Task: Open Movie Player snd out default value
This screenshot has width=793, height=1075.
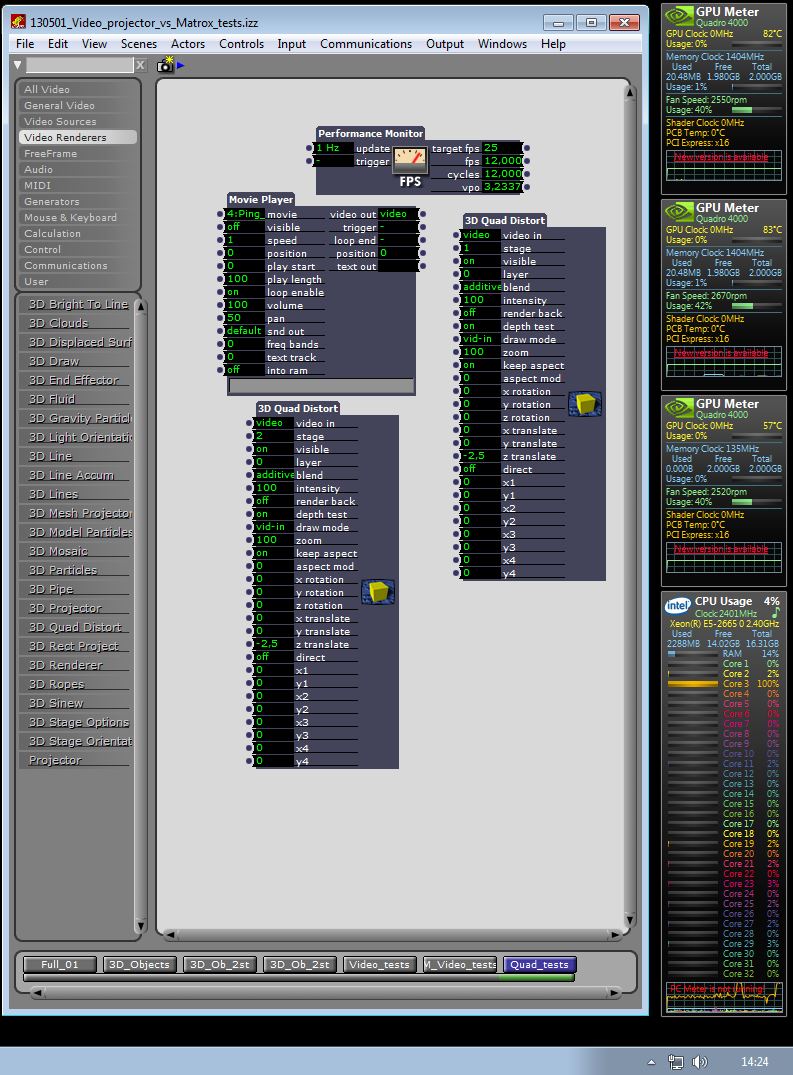Action: click(245, 331)
